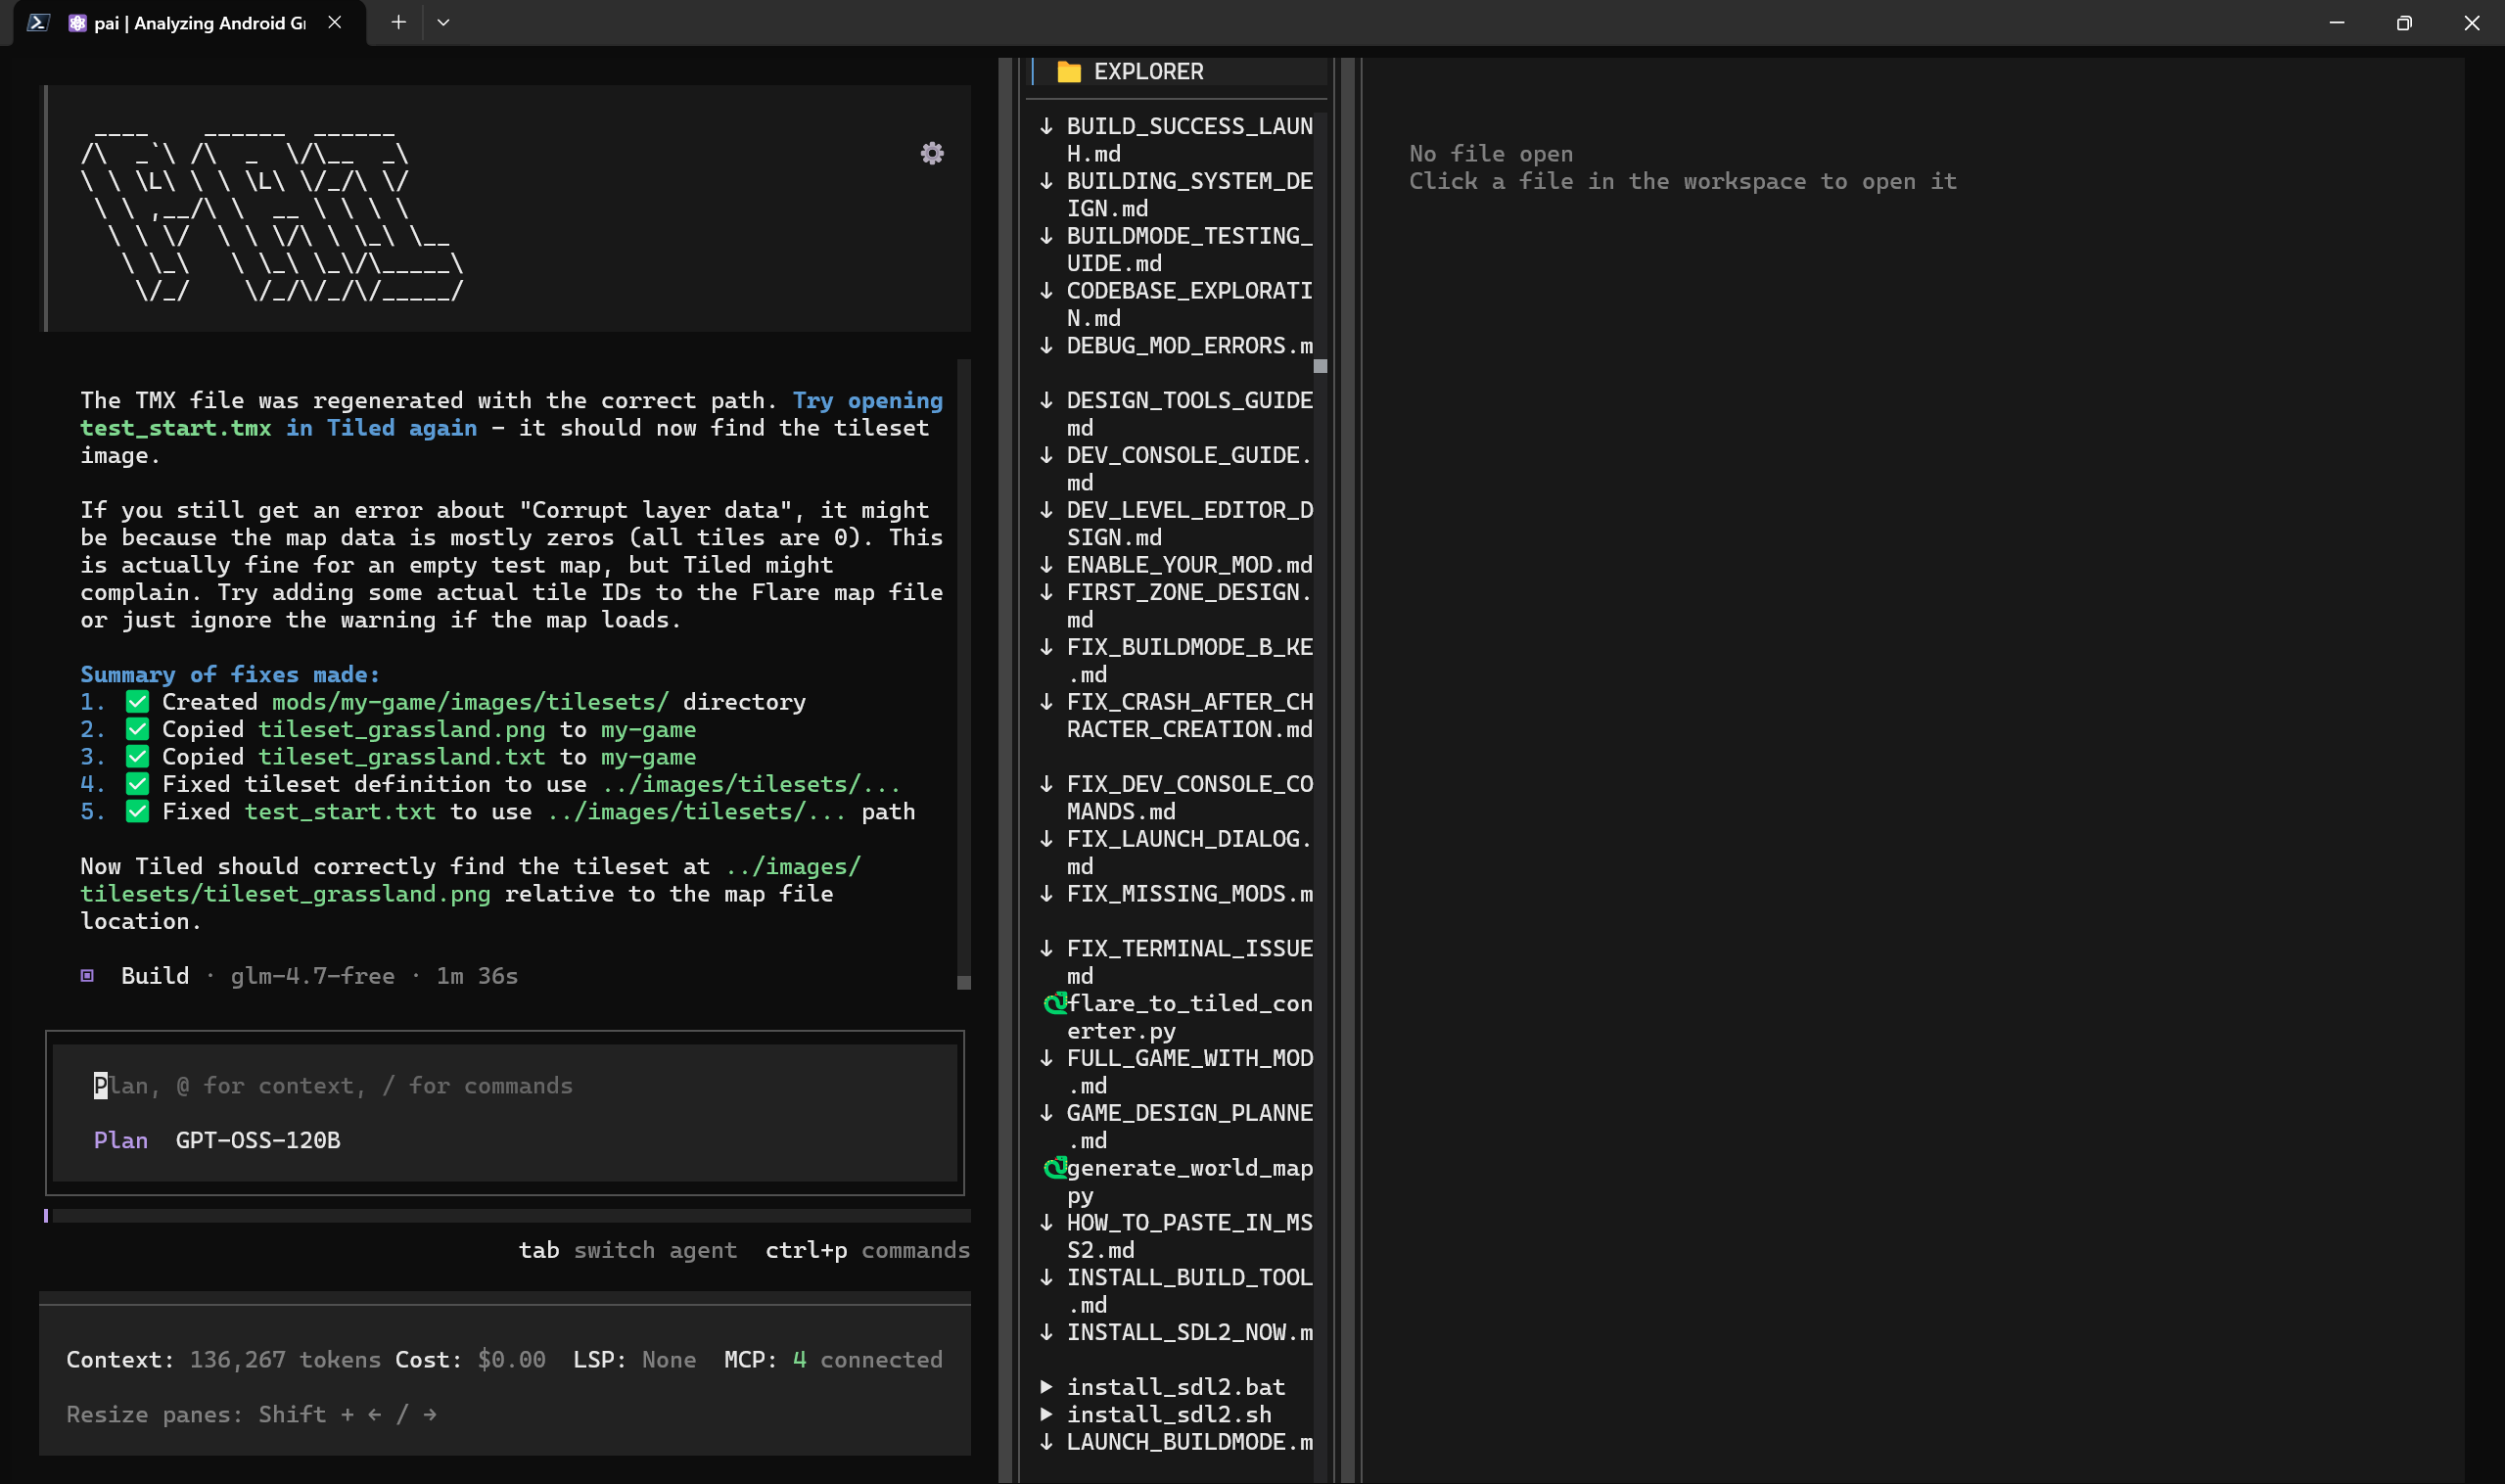
Task: Click the markdown arrow icon beside BUILD_SUCCESS_LAUNCH.md
Action: [x=1046, y=126]
